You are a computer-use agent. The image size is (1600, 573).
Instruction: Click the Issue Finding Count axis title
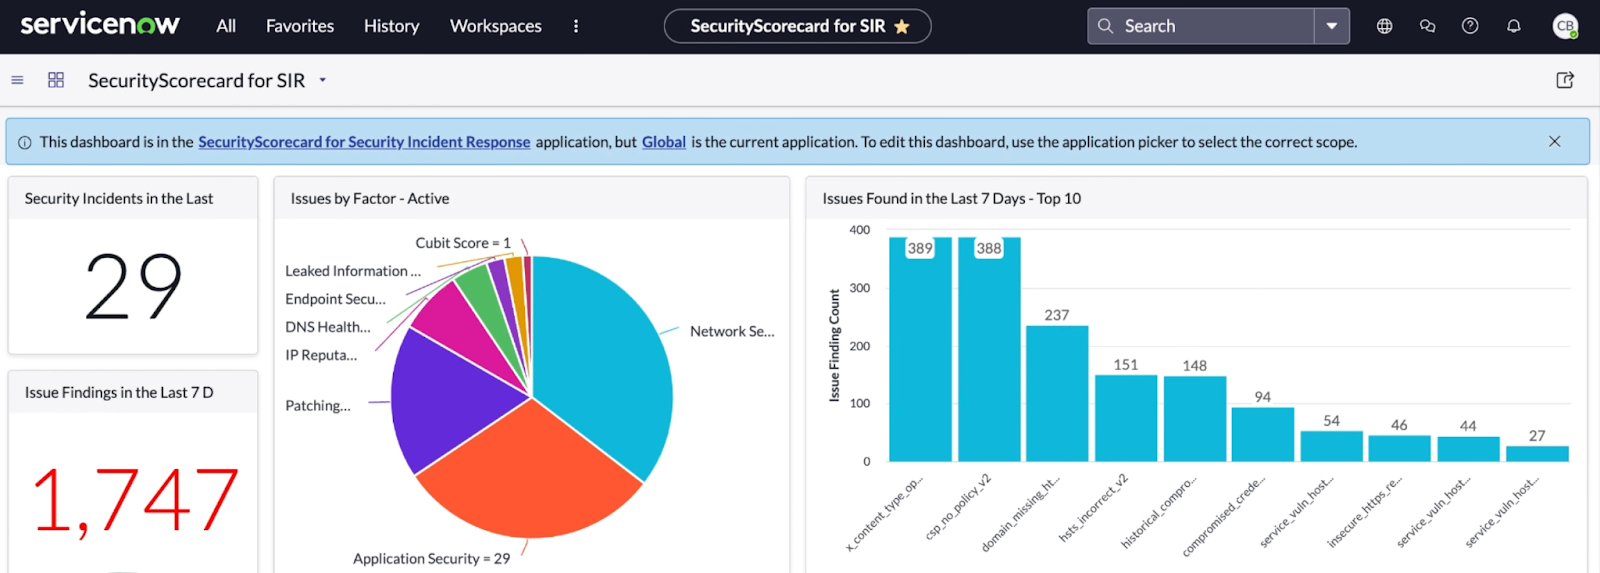pyautogui.click(x=835, y=346)
